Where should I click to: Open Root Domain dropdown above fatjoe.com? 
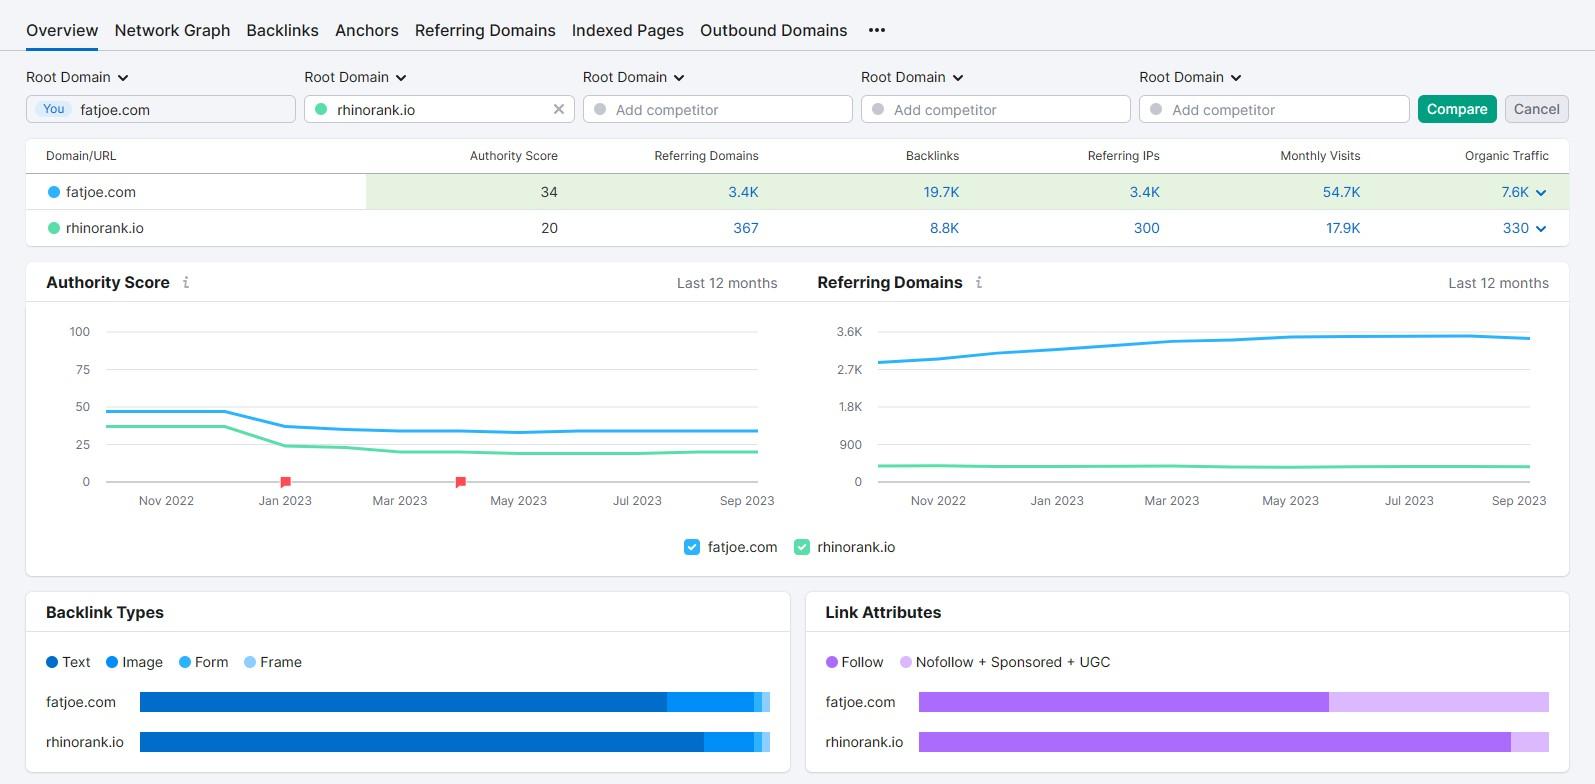pos(78,77)
